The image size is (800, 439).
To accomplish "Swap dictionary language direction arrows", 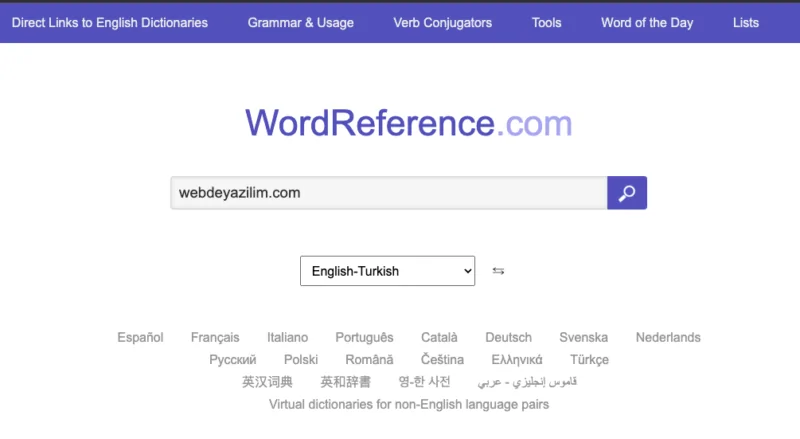I will [x=498, y=271].
